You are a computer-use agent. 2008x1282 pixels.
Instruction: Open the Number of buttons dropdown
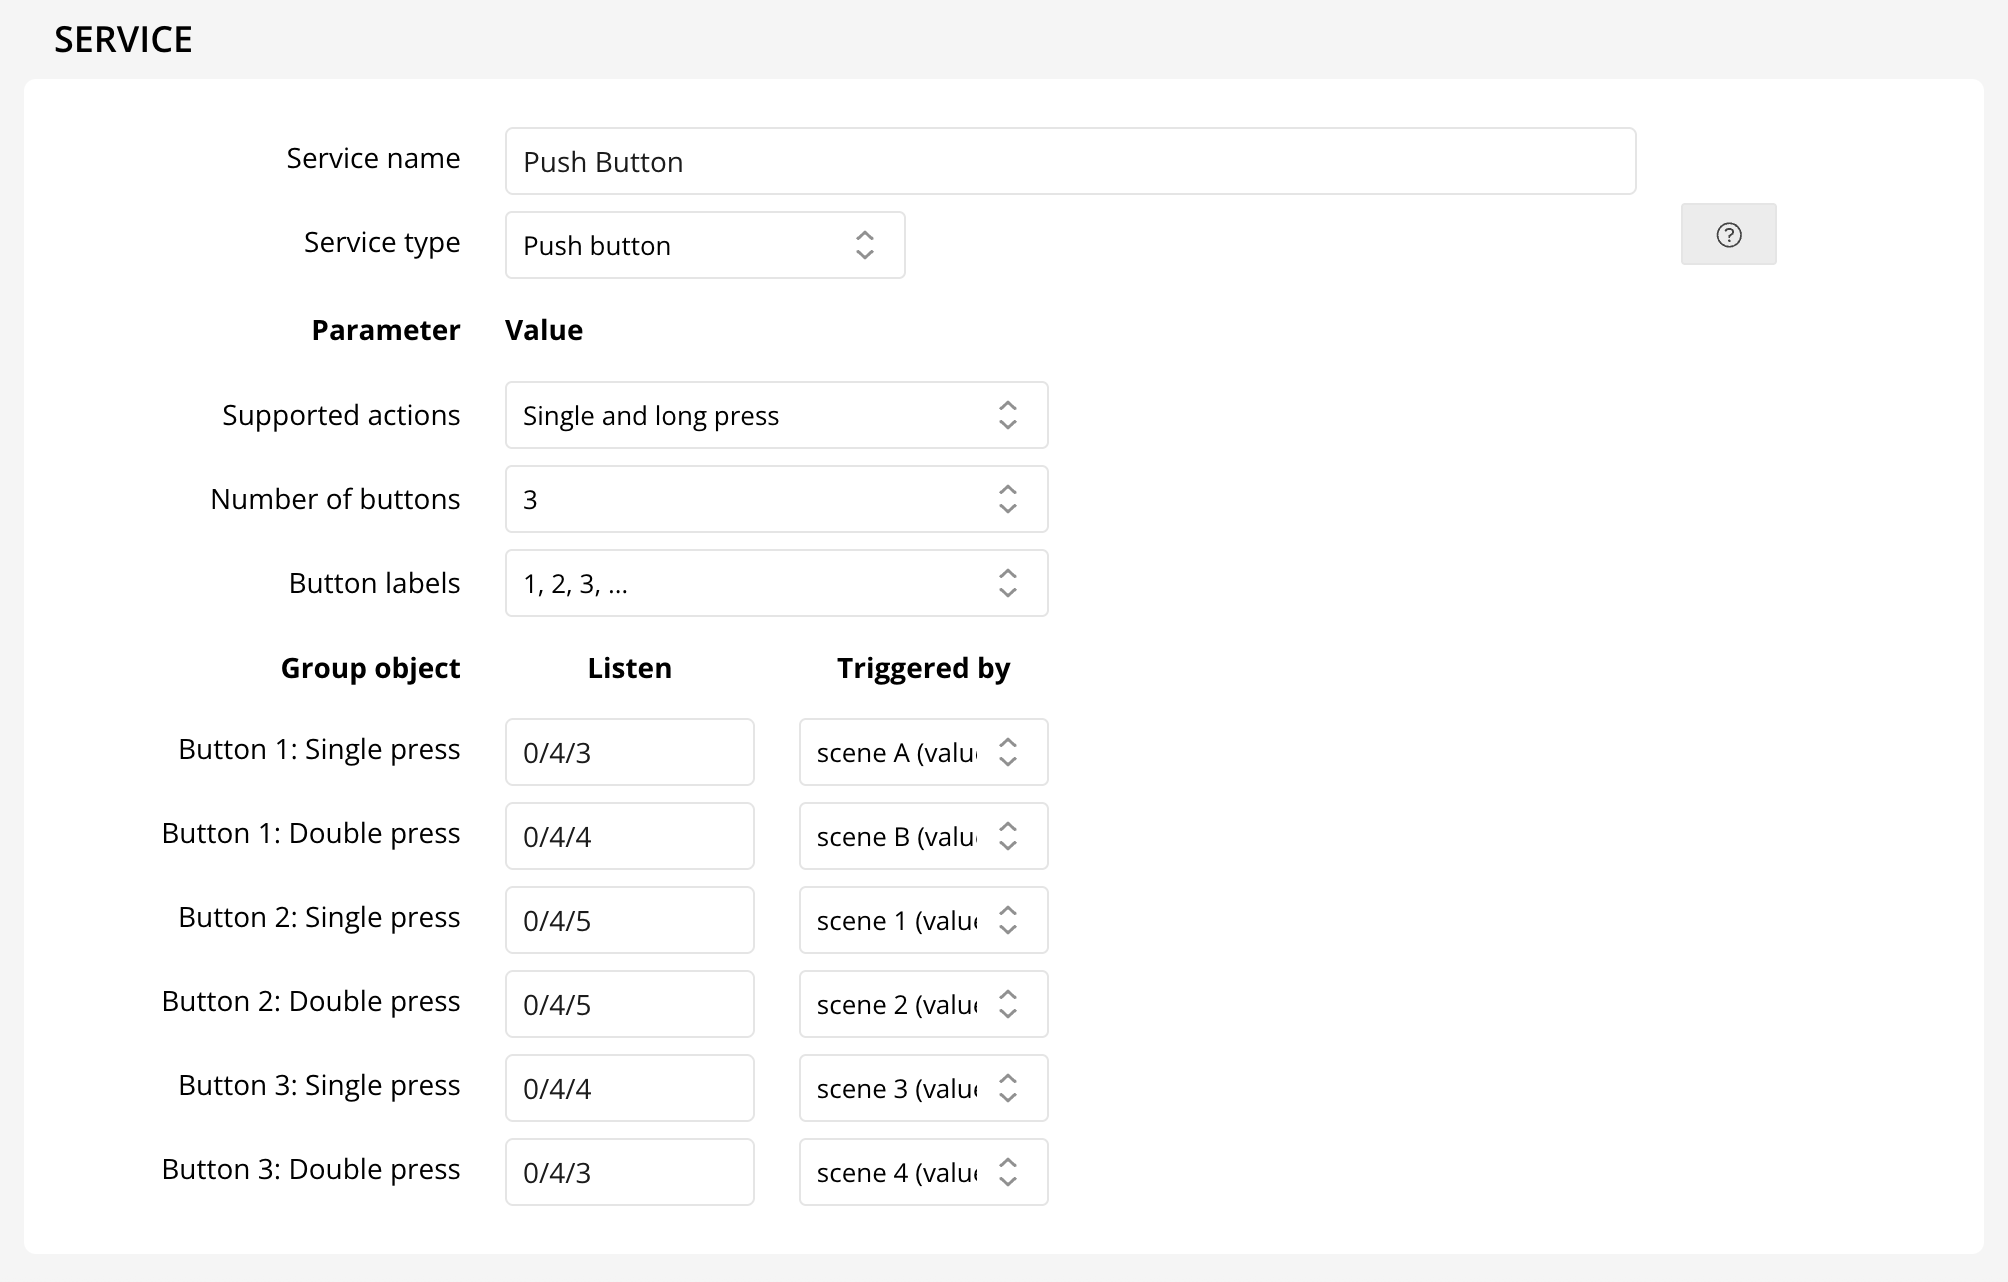pyautogui.click(x=776, y=499)
